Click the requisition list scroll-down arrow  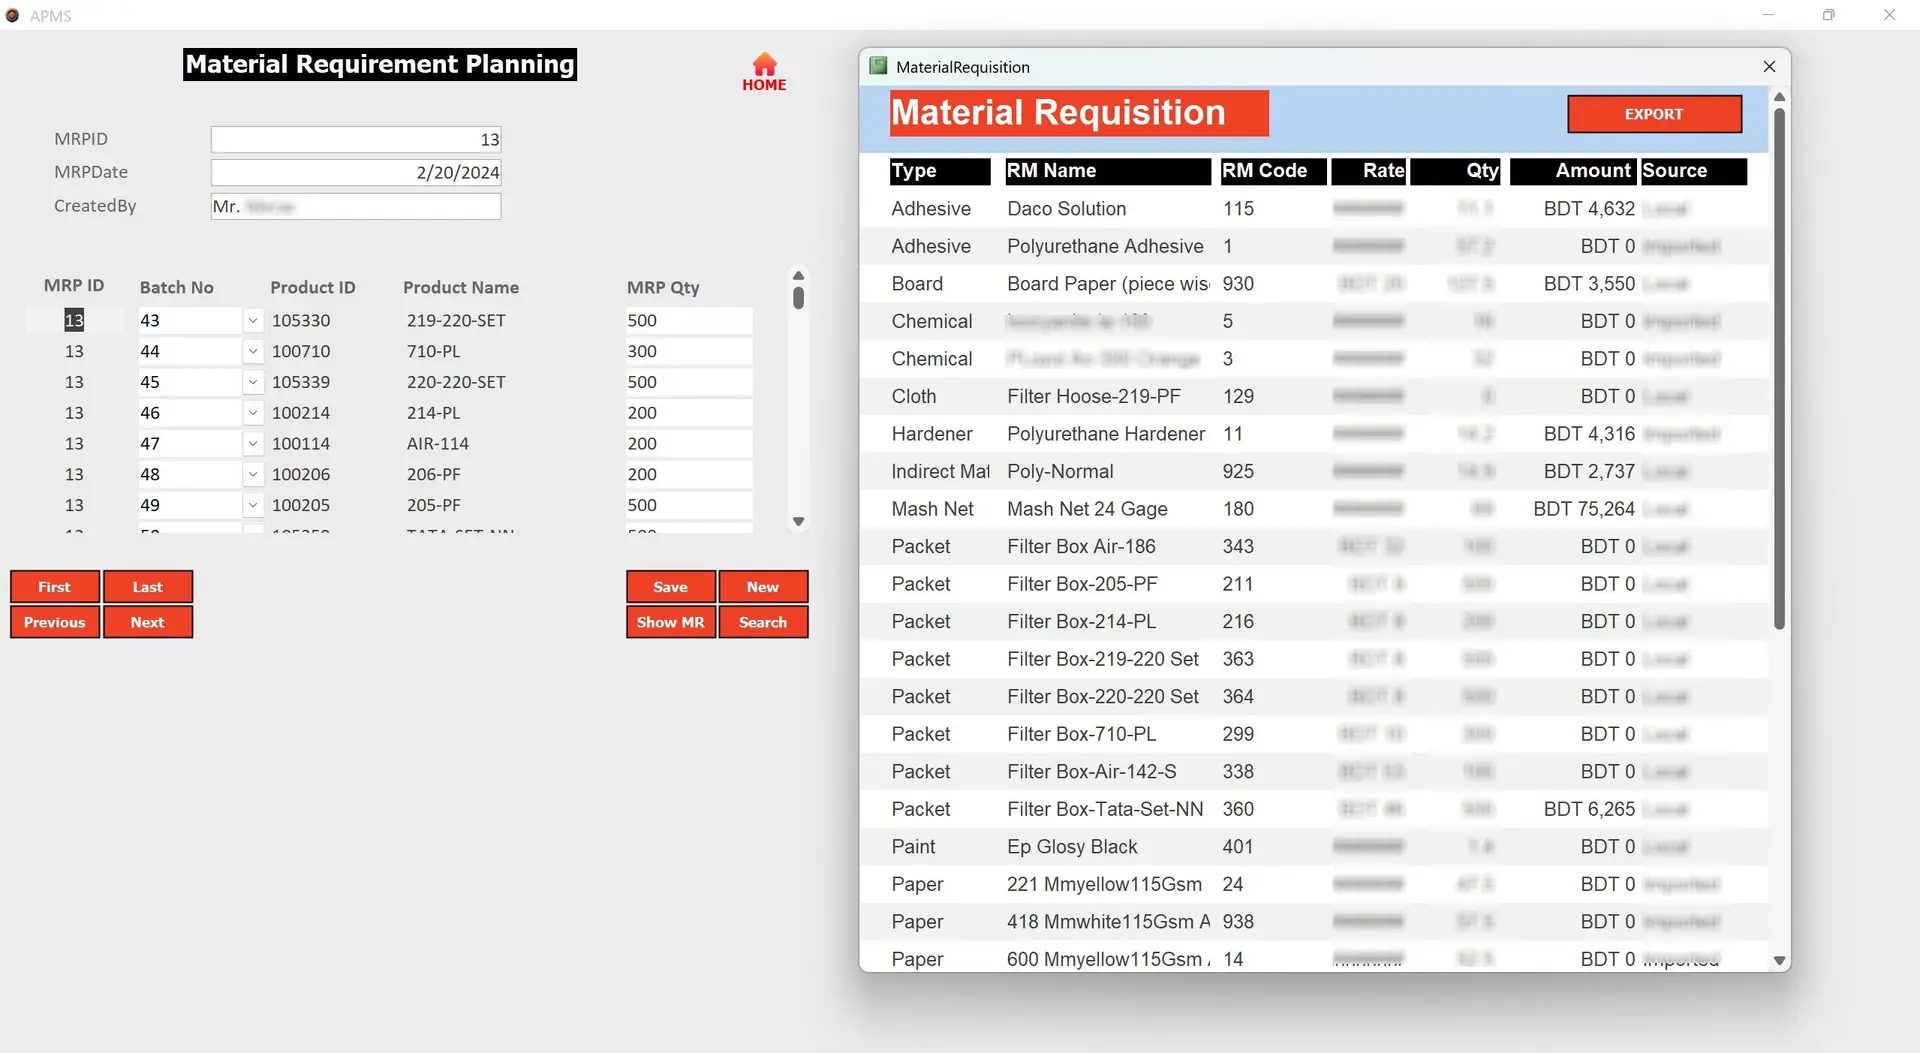pyautogui.click(x=1779, y=960)
